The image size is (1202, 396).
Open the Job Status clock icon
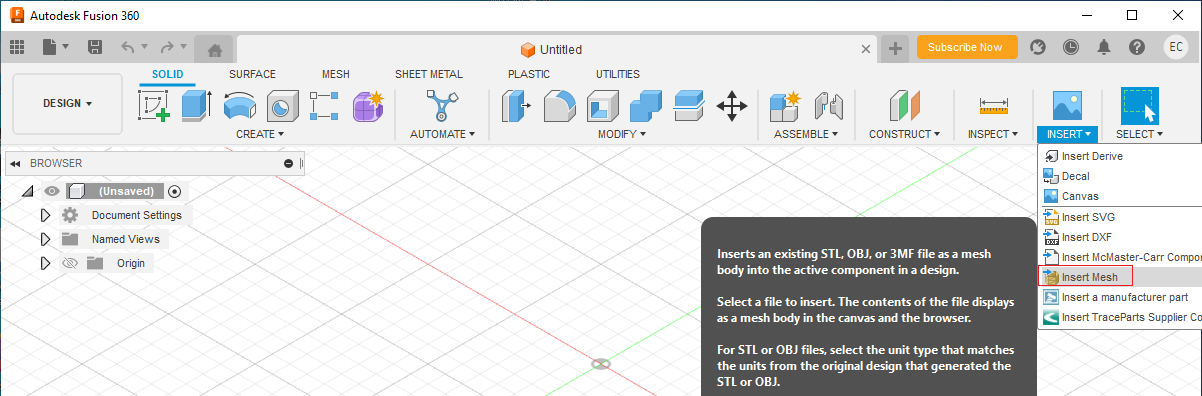[x=1071, y=47]
